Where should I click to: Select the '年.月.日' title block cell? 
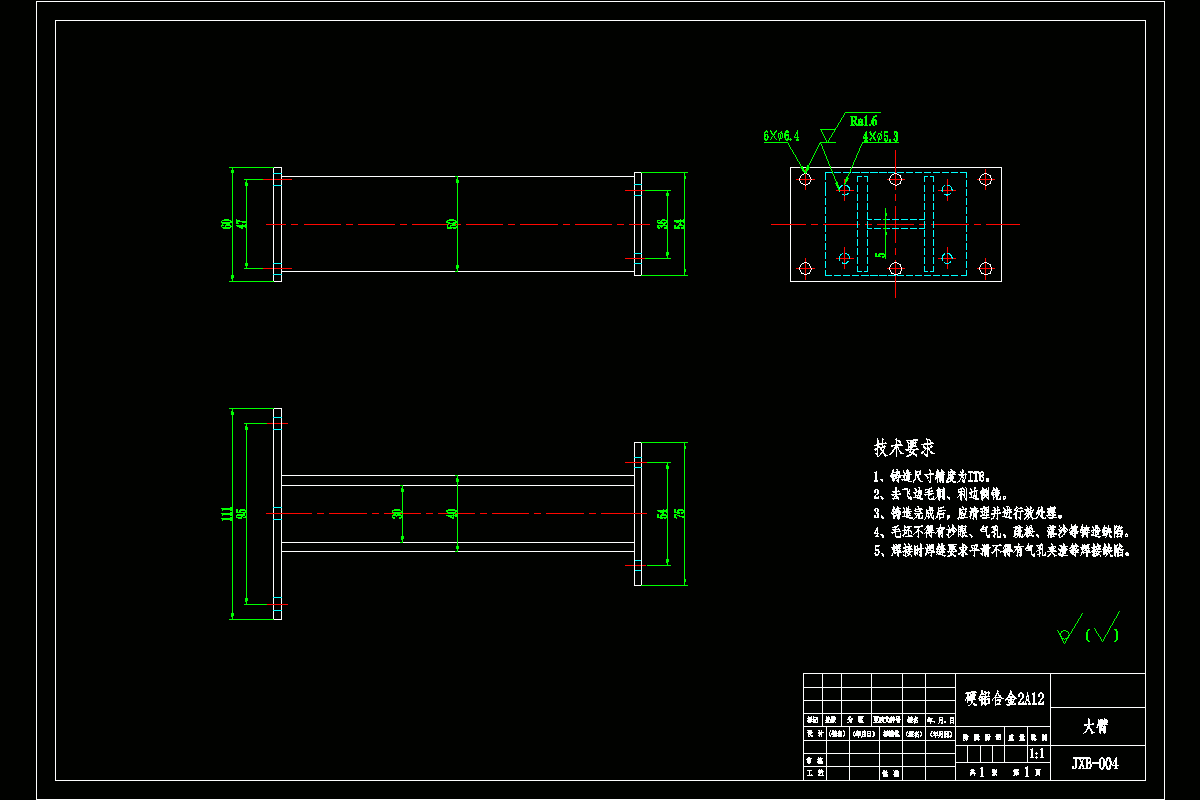tap(941, 719)
